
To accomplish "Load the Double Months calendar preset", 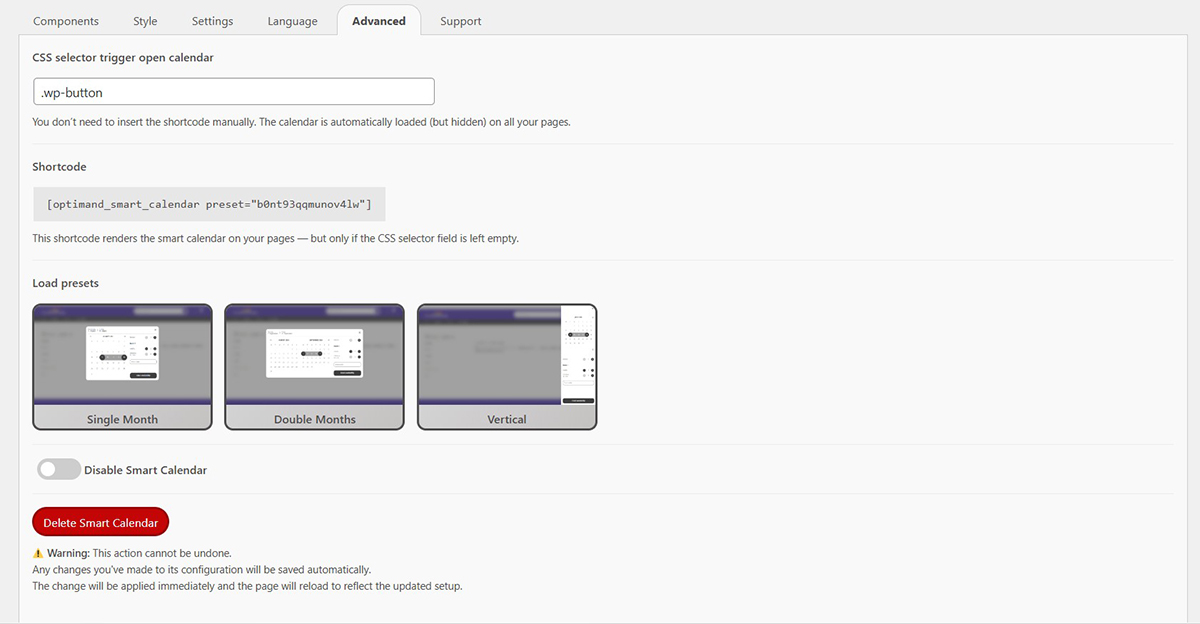I will coord(314,419).
